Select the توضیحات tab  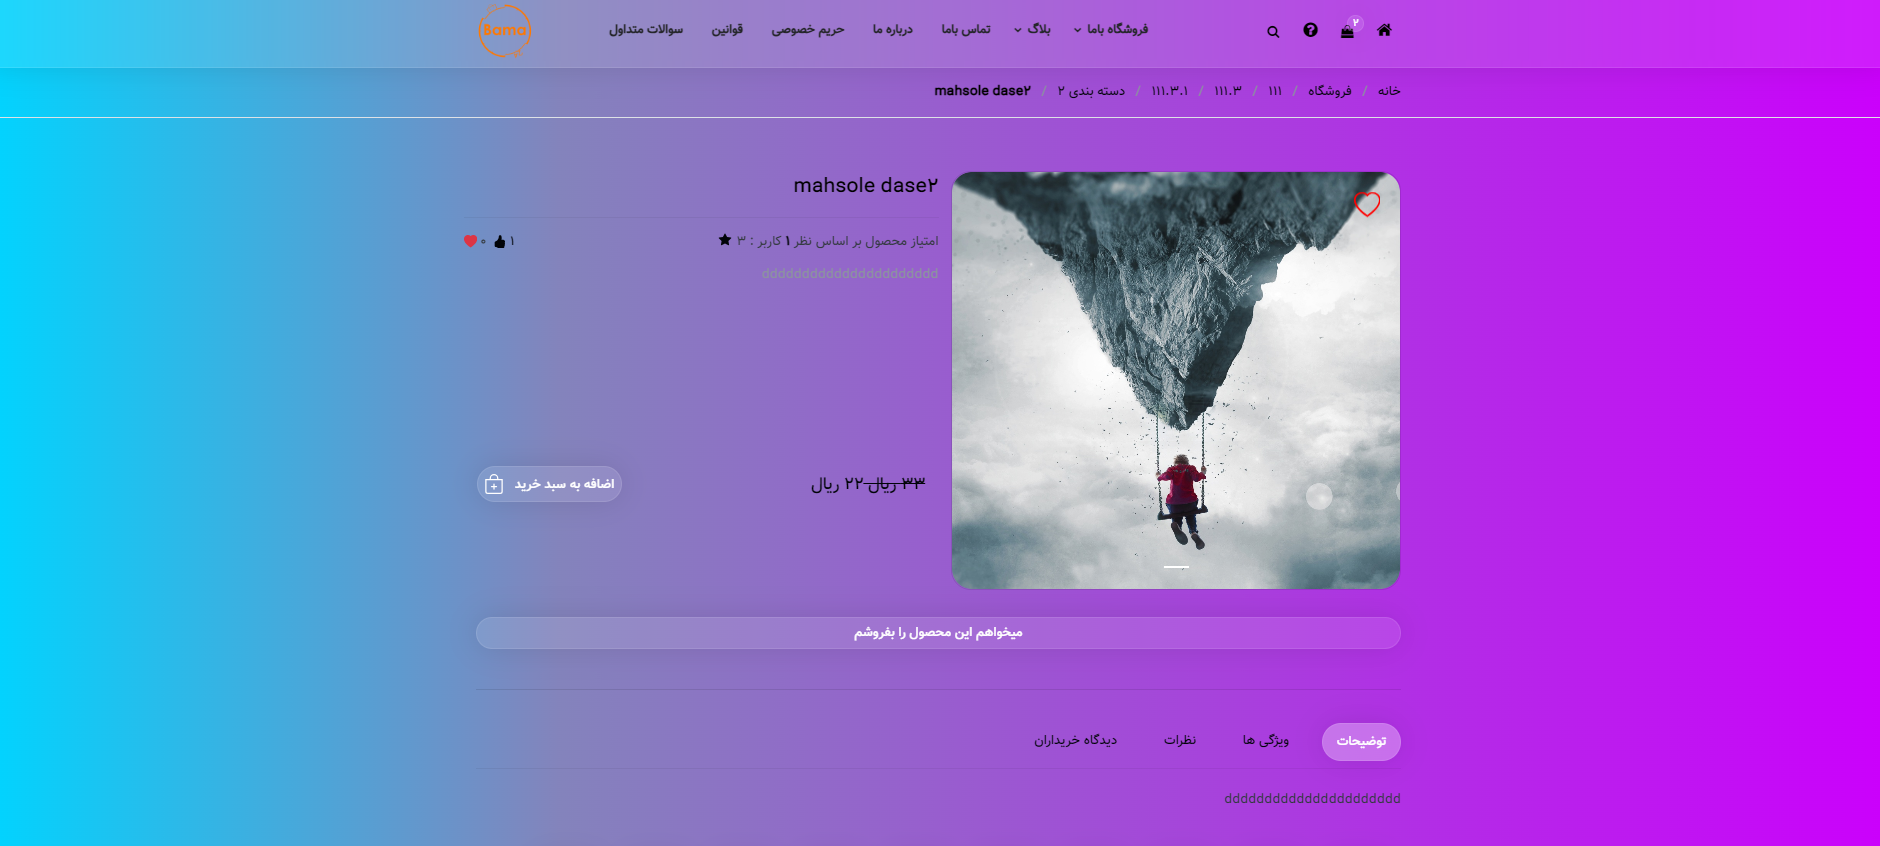coord(1361,742)
